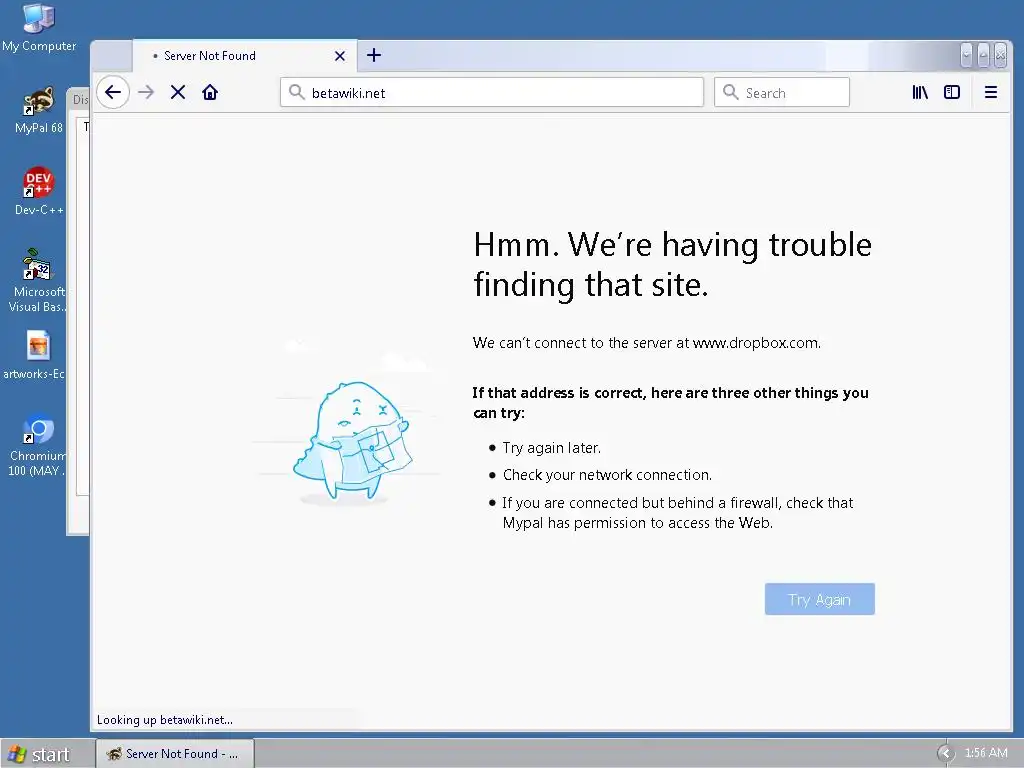Select the Microsoft Visual Basic desktop shortcut
The width and height of the screenshot is (1024, 768).
39,281
